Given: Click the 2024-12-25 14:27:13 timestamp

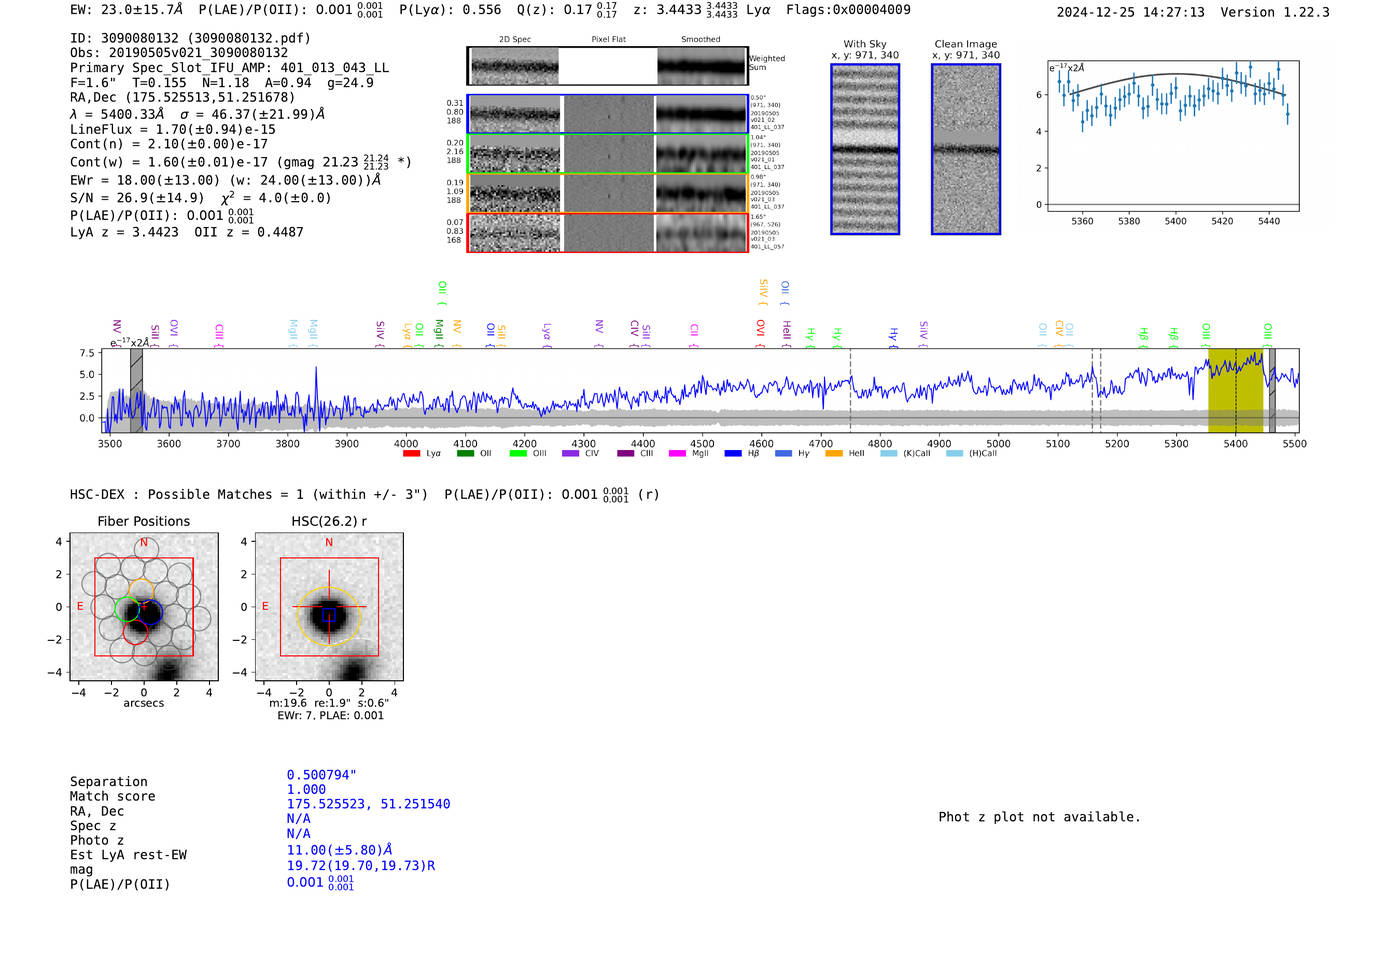Looking at the screenshot, I should click(1130, 12).
